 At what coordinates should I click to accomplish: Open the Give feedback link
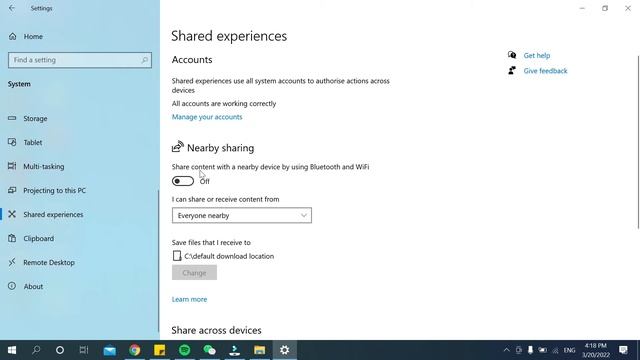545,71
